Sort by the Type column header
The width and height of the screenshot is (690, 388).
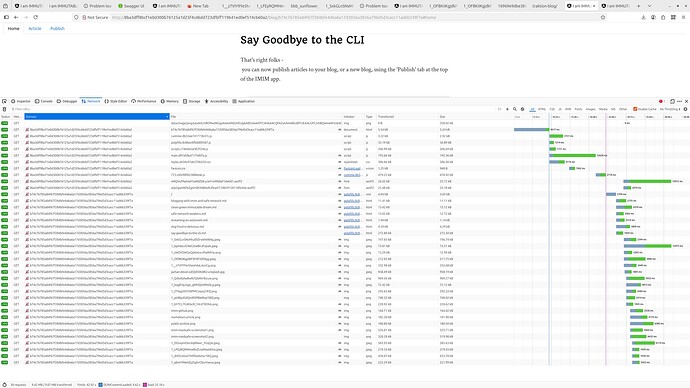[x=370, y=117]
